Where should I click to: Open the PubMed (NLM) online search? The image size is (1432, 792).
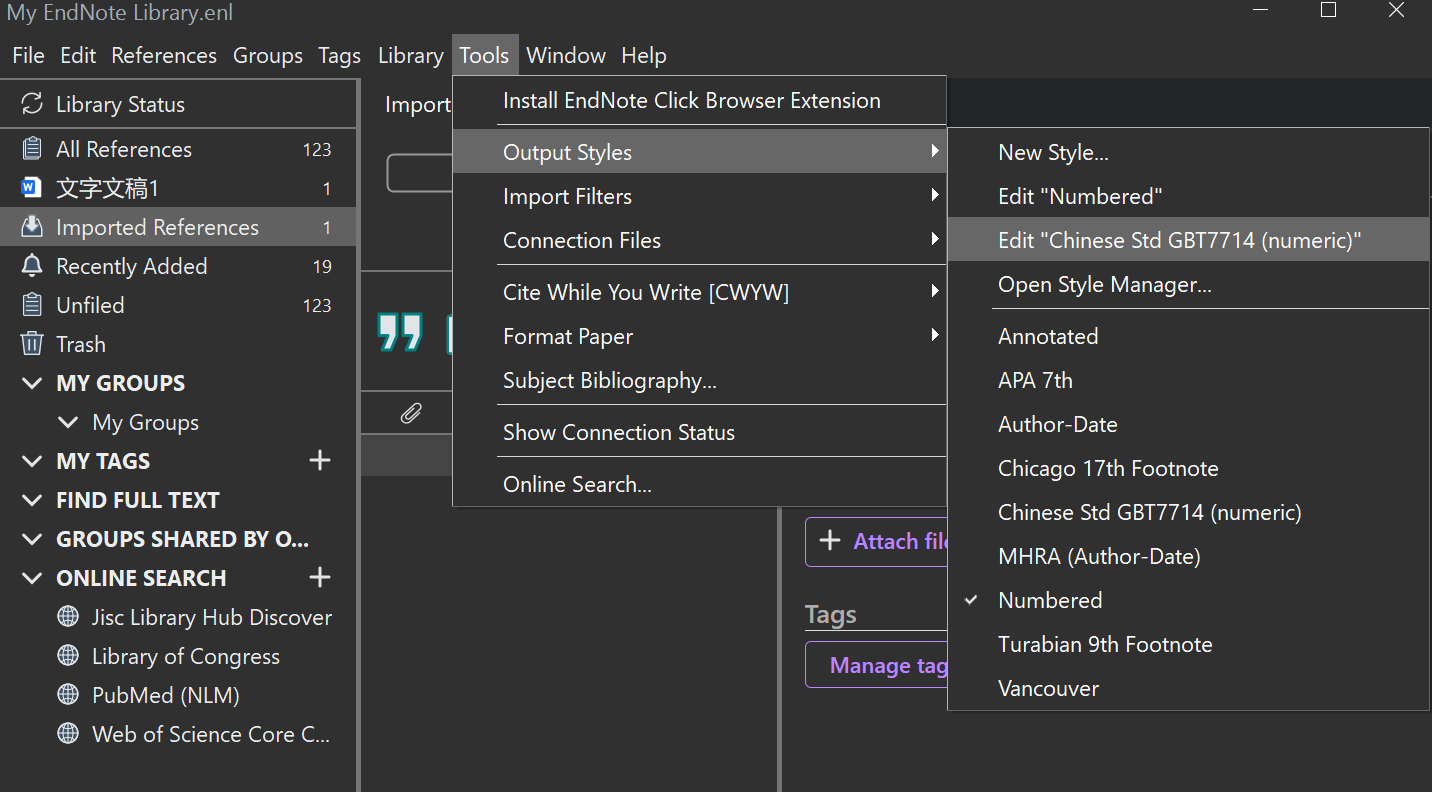[178, 695]
